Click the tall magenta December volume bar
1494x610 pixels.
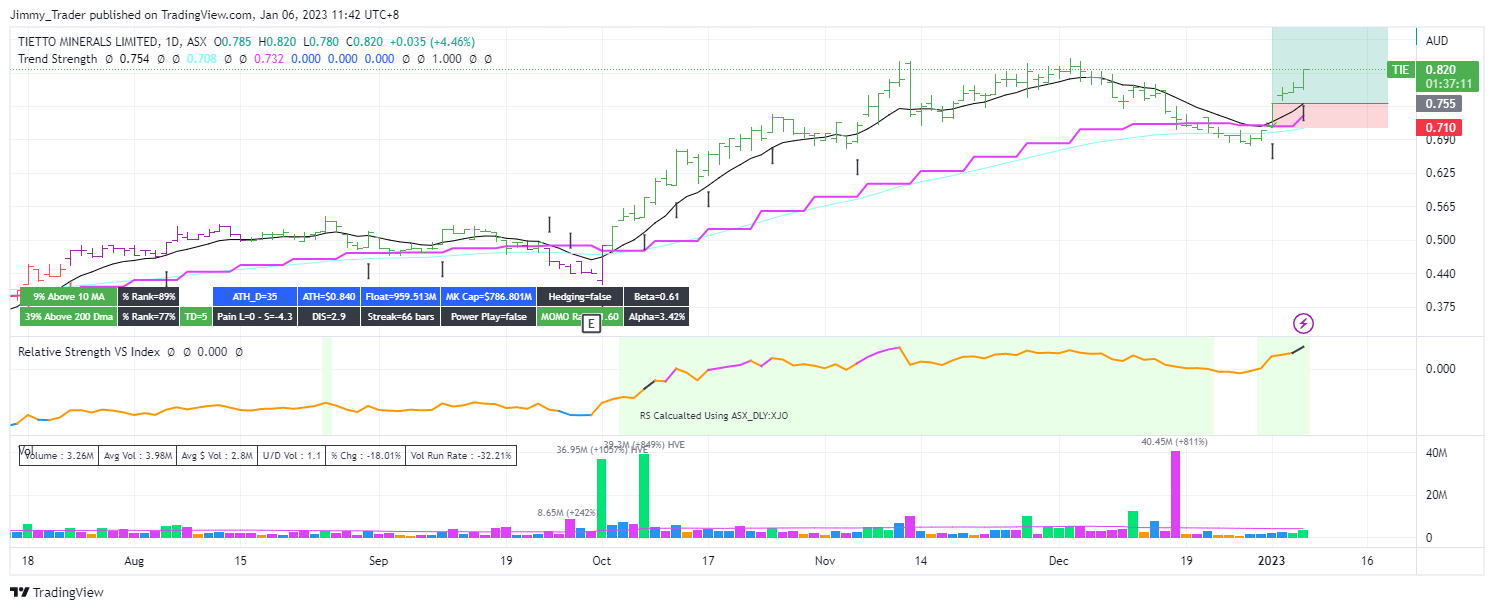(1176, 495)
